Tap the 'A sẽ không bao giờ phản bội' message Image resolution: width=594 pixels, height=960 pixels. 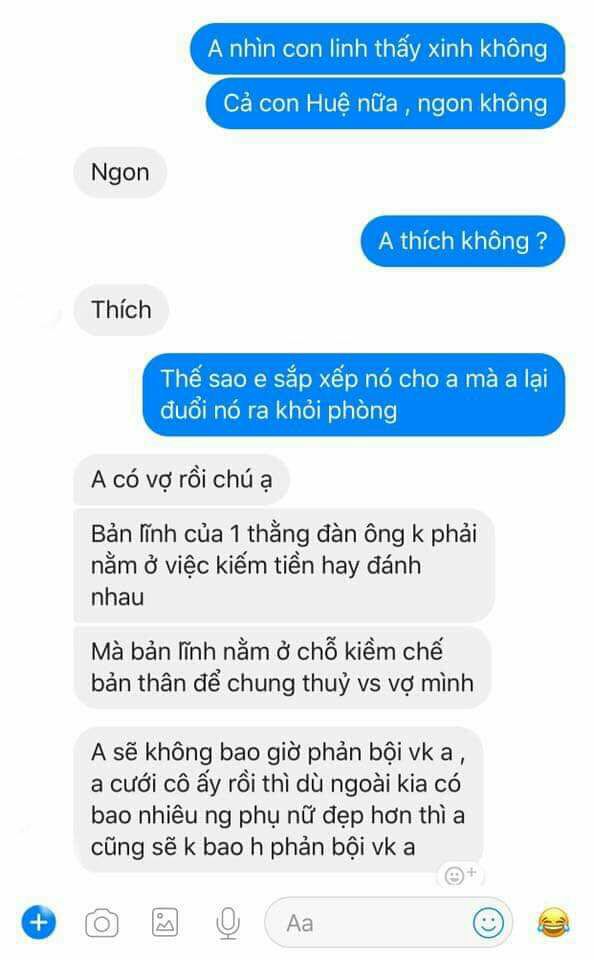click(x=279, y=800)
